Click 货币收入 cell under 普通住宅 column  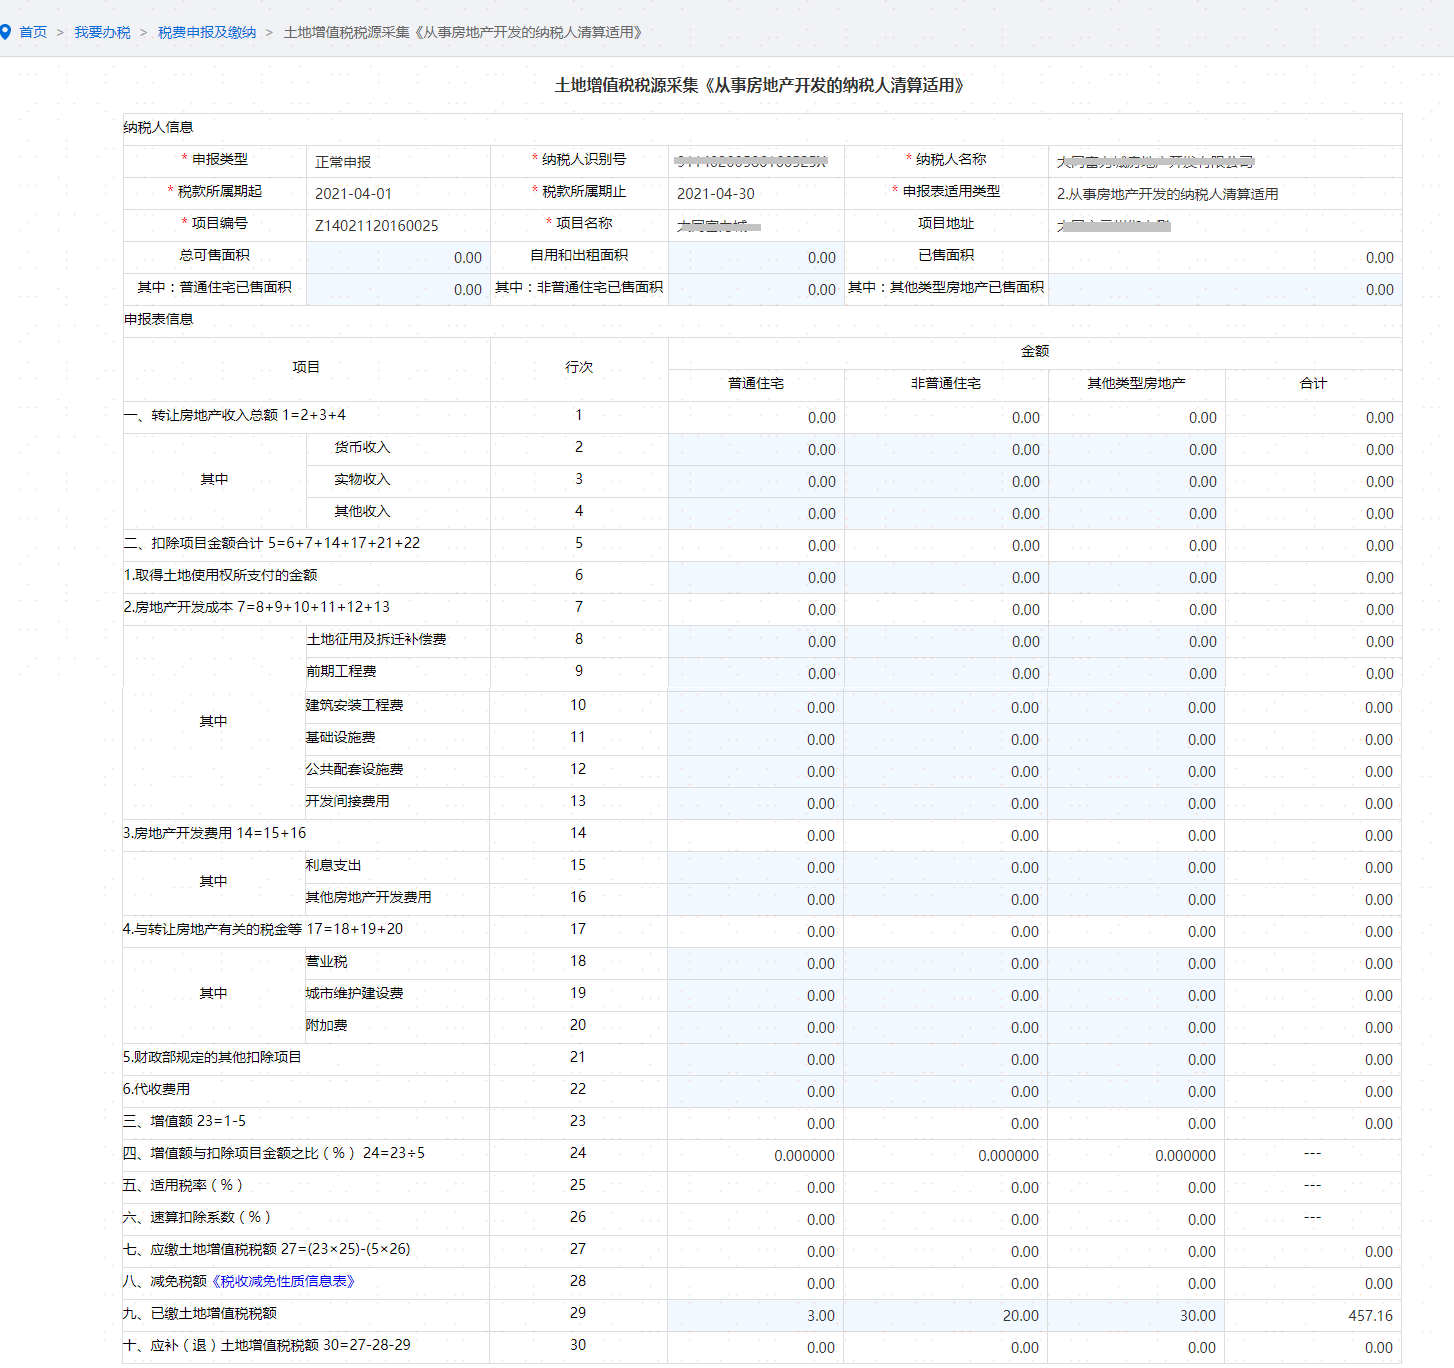click(x=756, y=449)
